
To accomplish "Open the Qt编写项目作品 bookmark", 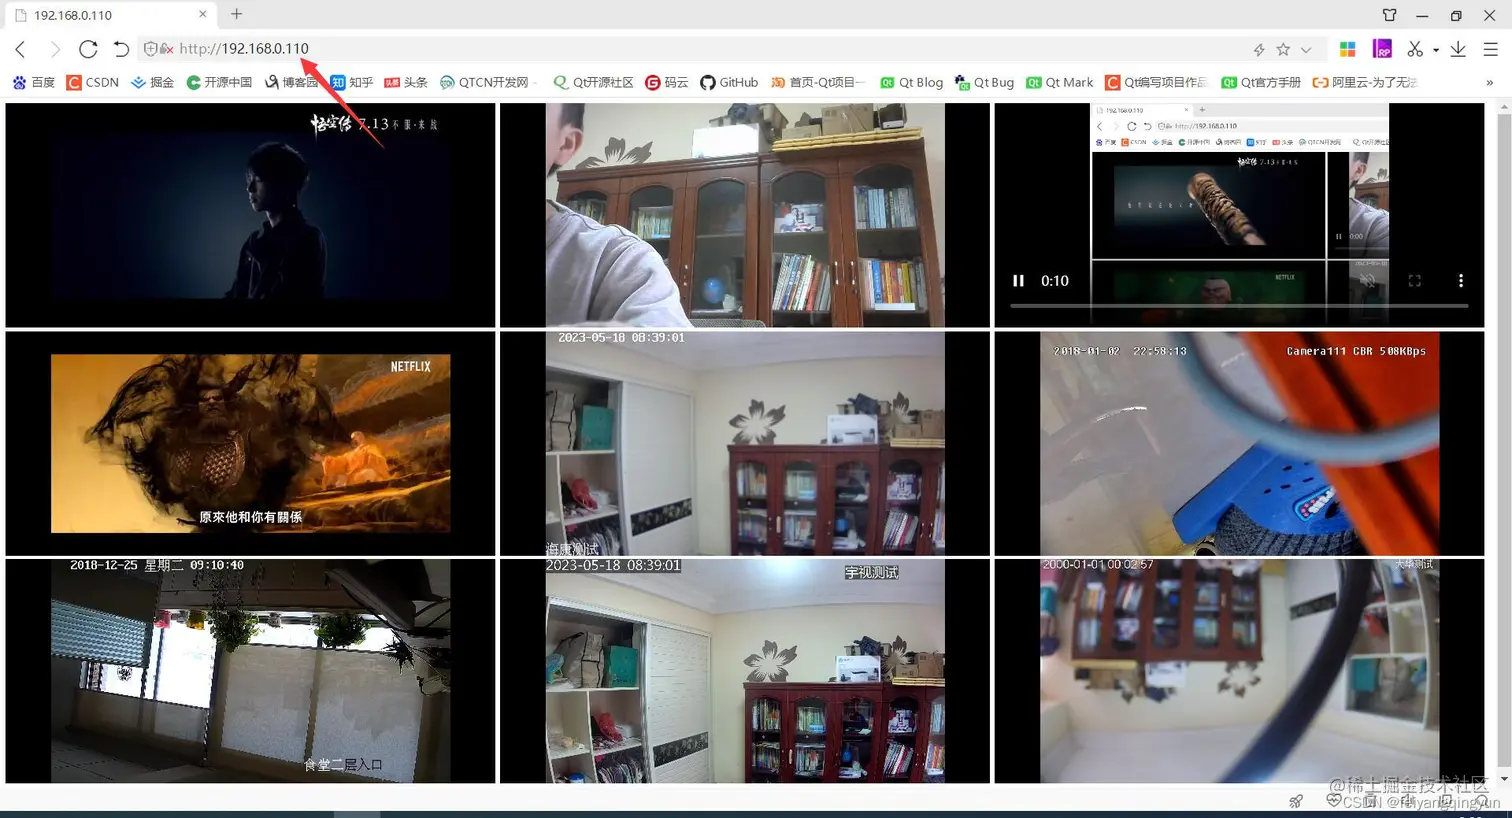I will pos(1156,82).
